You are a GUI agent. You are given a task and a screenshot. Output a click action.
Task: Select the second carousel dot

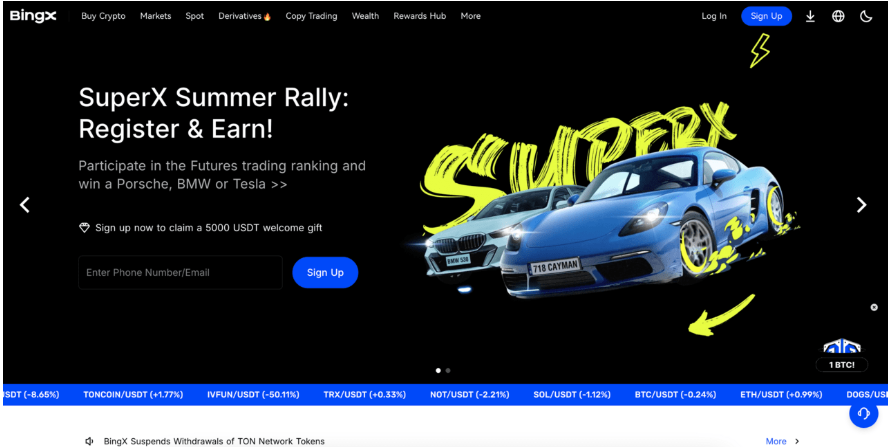point(448,370)
